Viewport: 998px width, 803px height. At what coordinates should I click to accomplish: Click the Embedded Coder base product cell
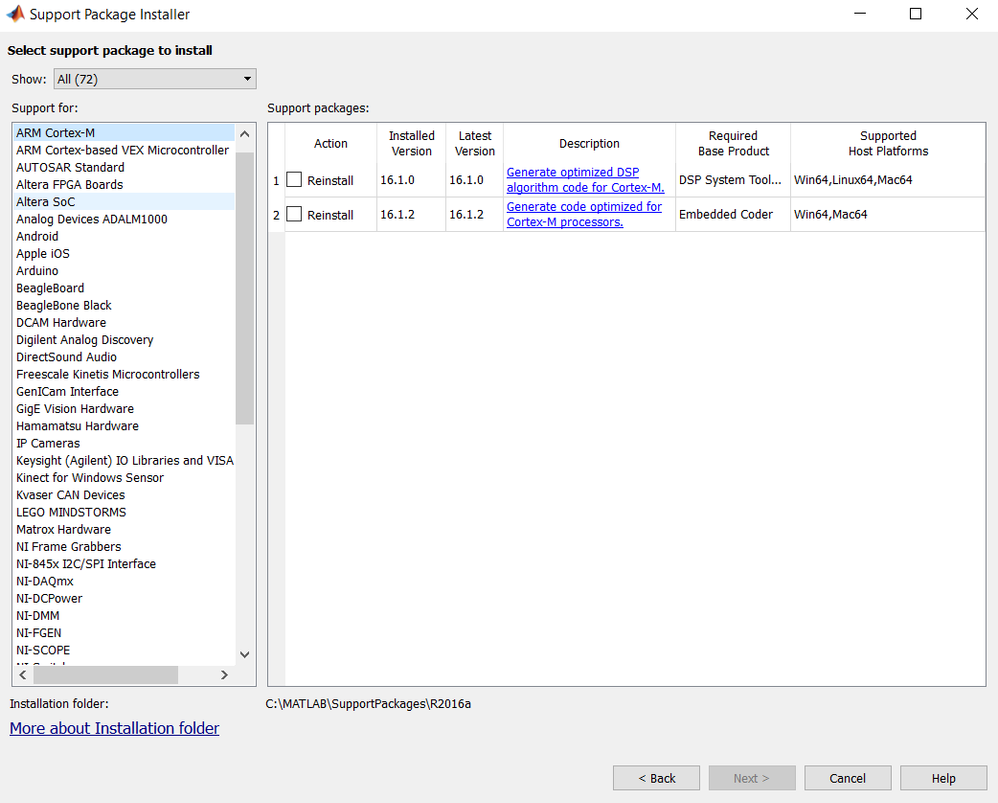coord(733,214)
